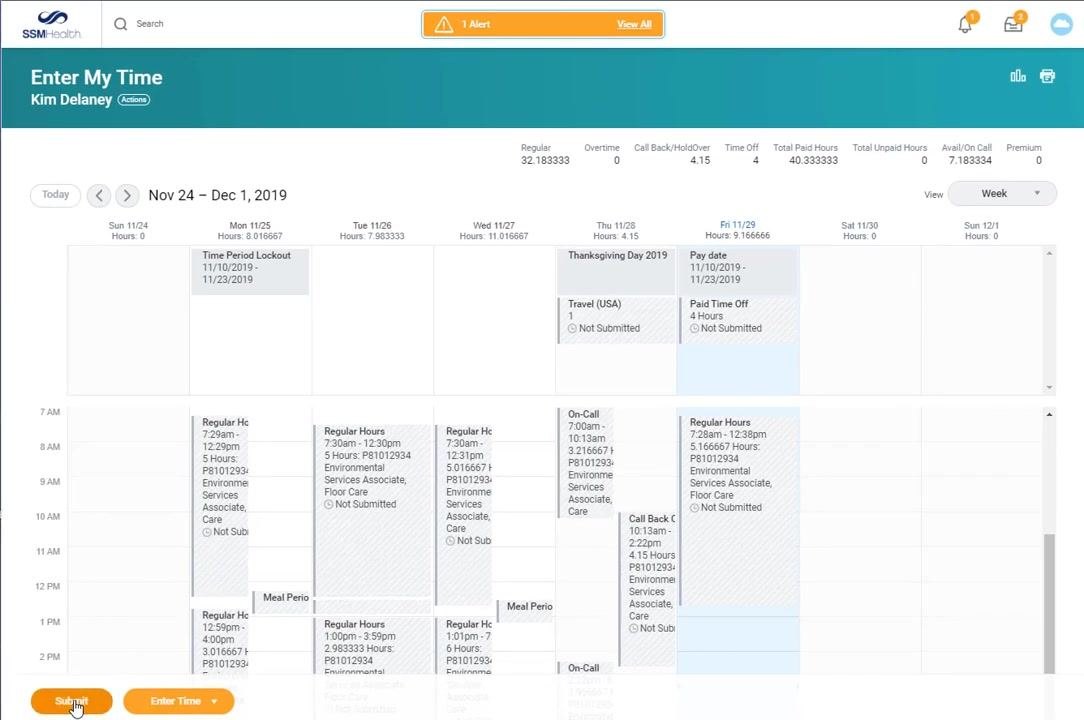Open Thursday Call Back 10:13am block
This screenshot has width=1084, height=720.
647,589
